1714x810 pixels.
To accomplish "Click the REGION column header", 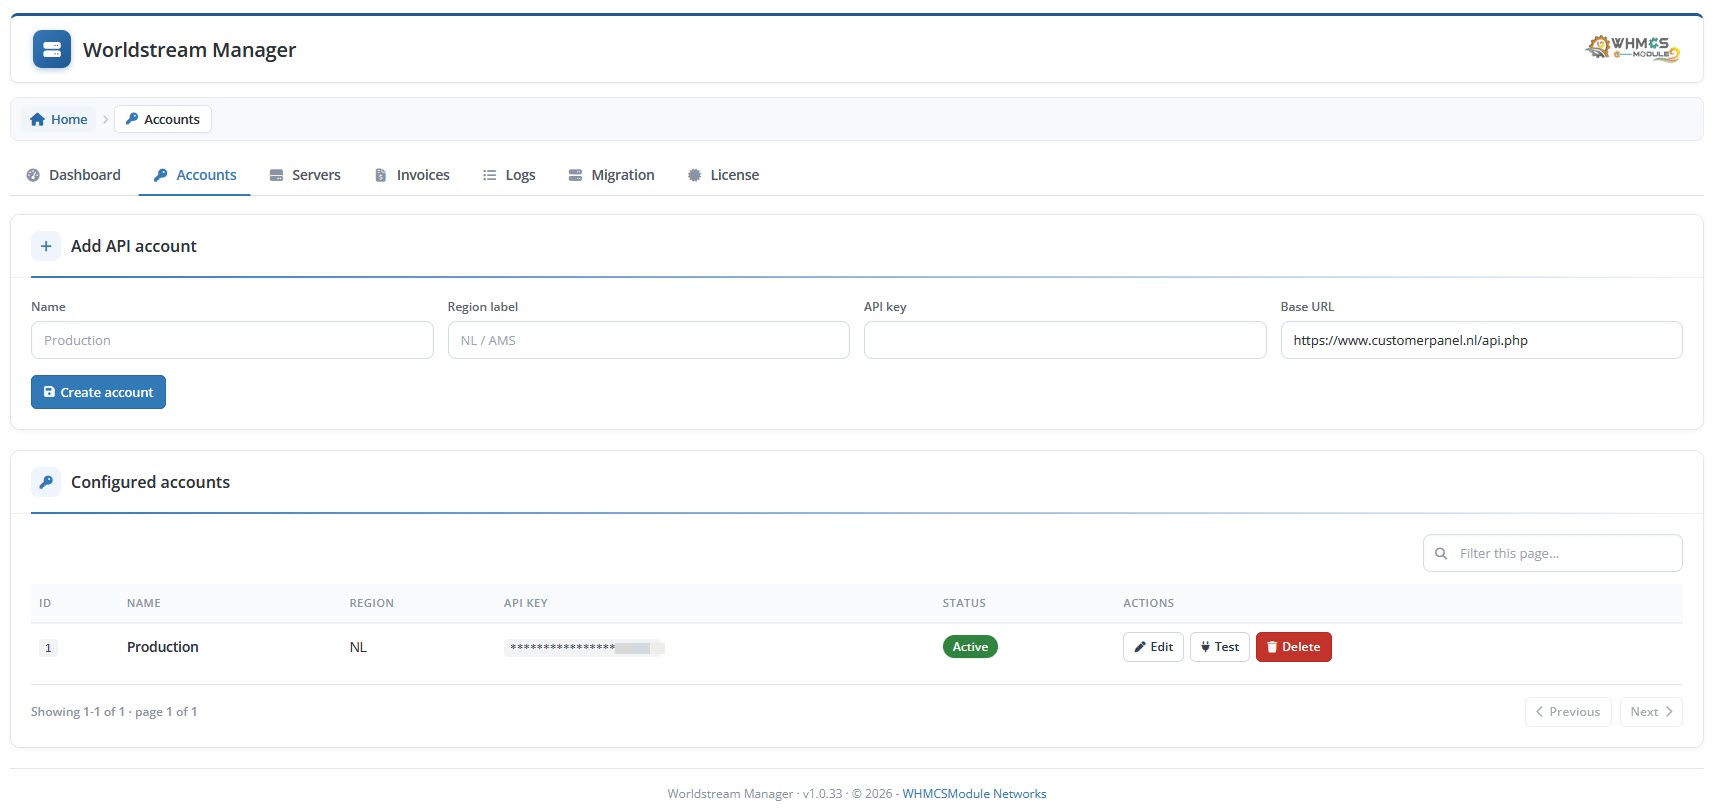I will (371, 603).
